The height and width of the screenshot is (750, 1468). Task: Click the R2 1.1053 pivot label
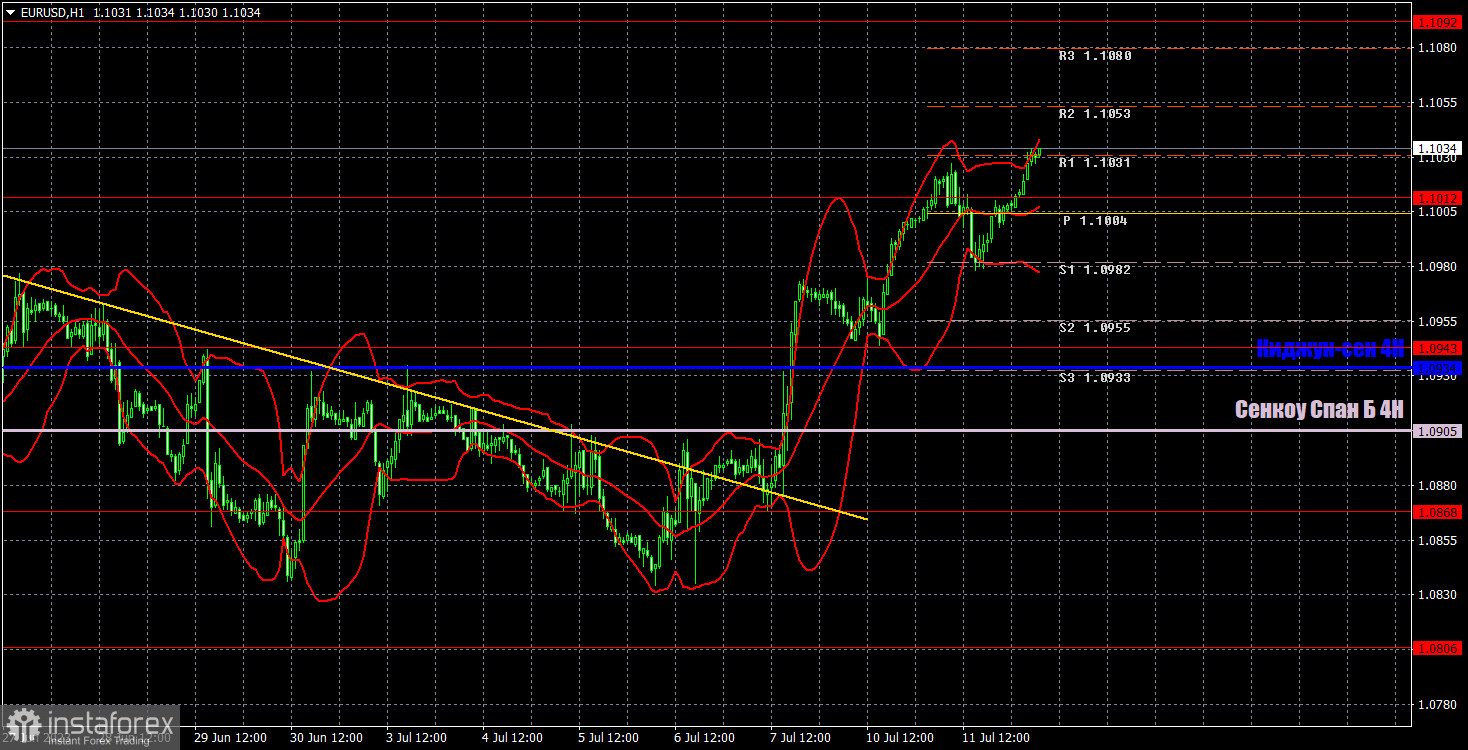1095,114
